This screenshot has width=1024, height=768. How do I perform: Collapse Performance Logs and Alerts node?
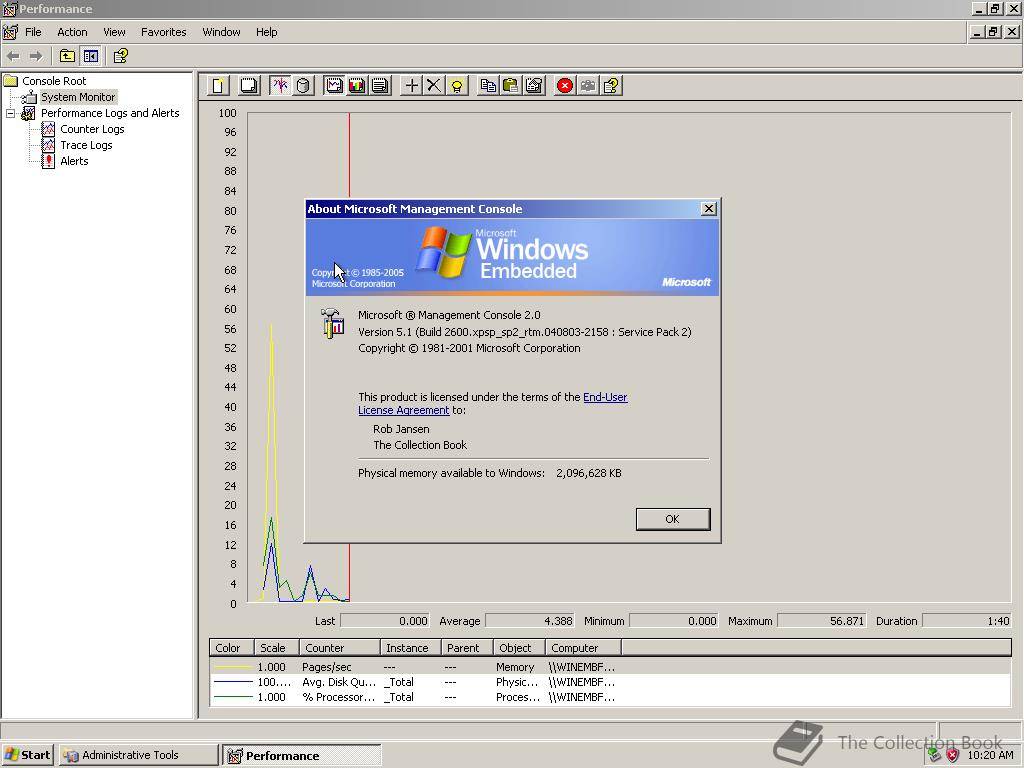coord(10,113)
